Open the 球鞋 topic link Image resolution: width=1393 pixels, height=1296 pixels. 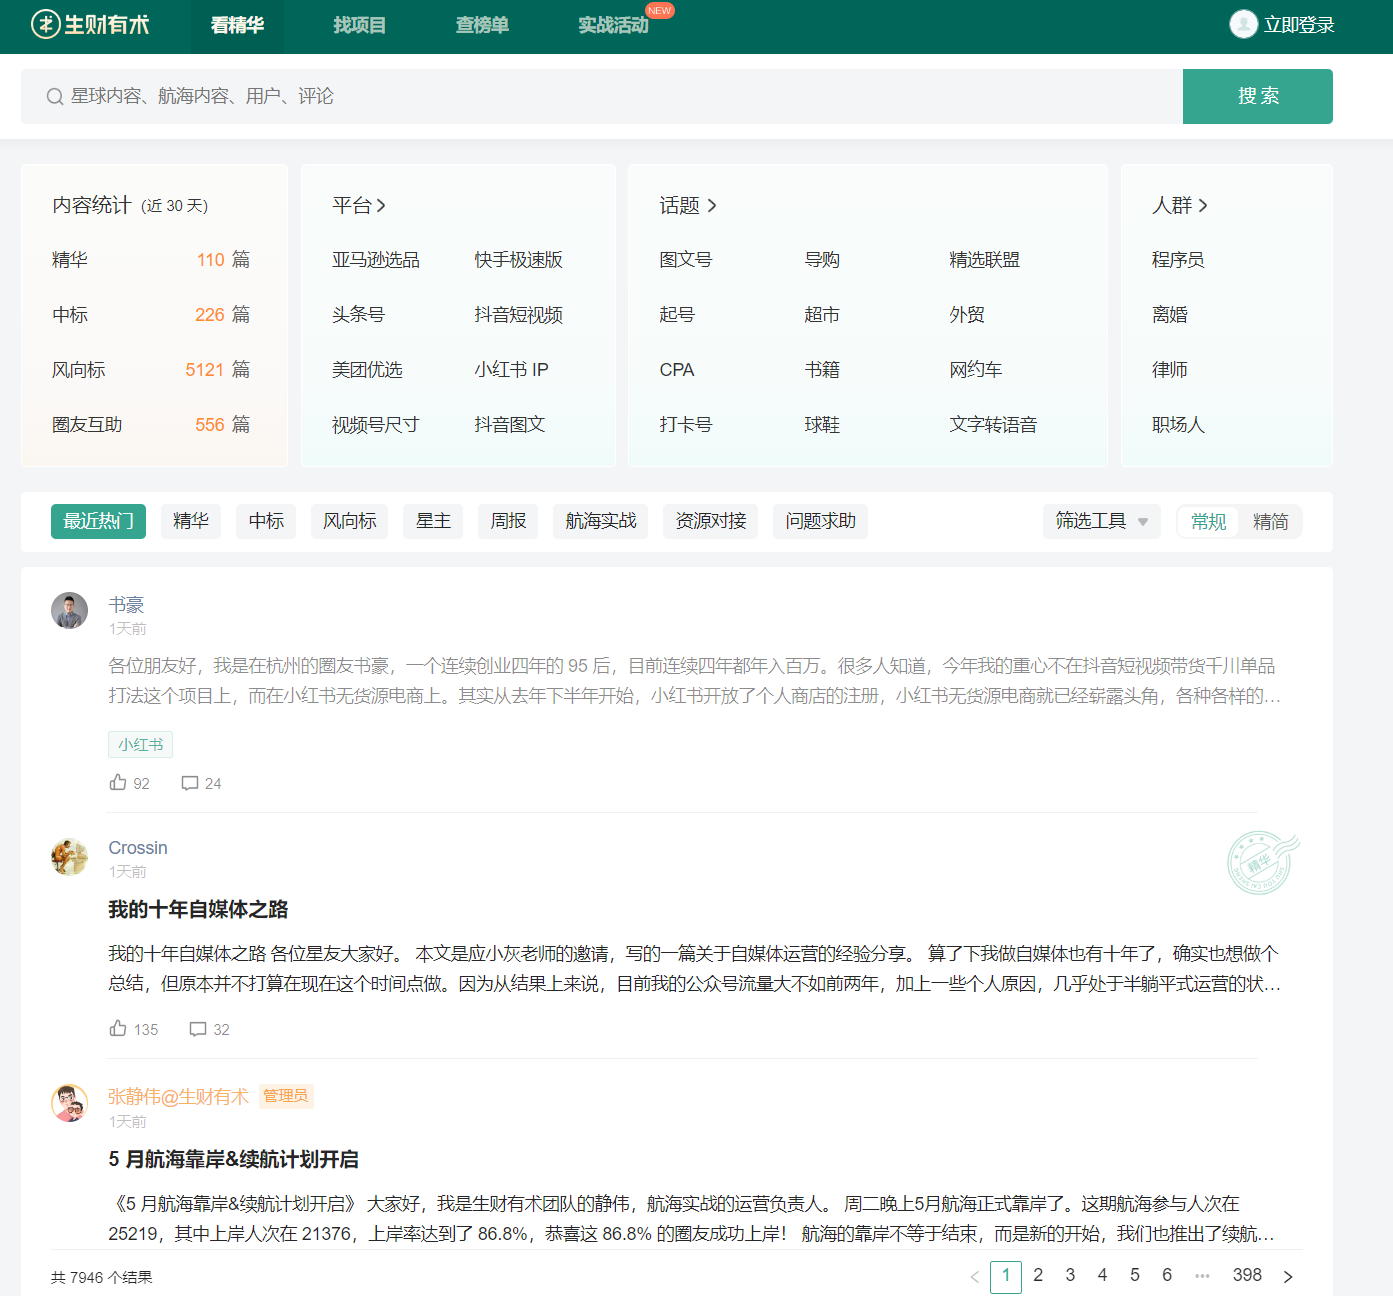pyautogui.click(x=822, y=425)
